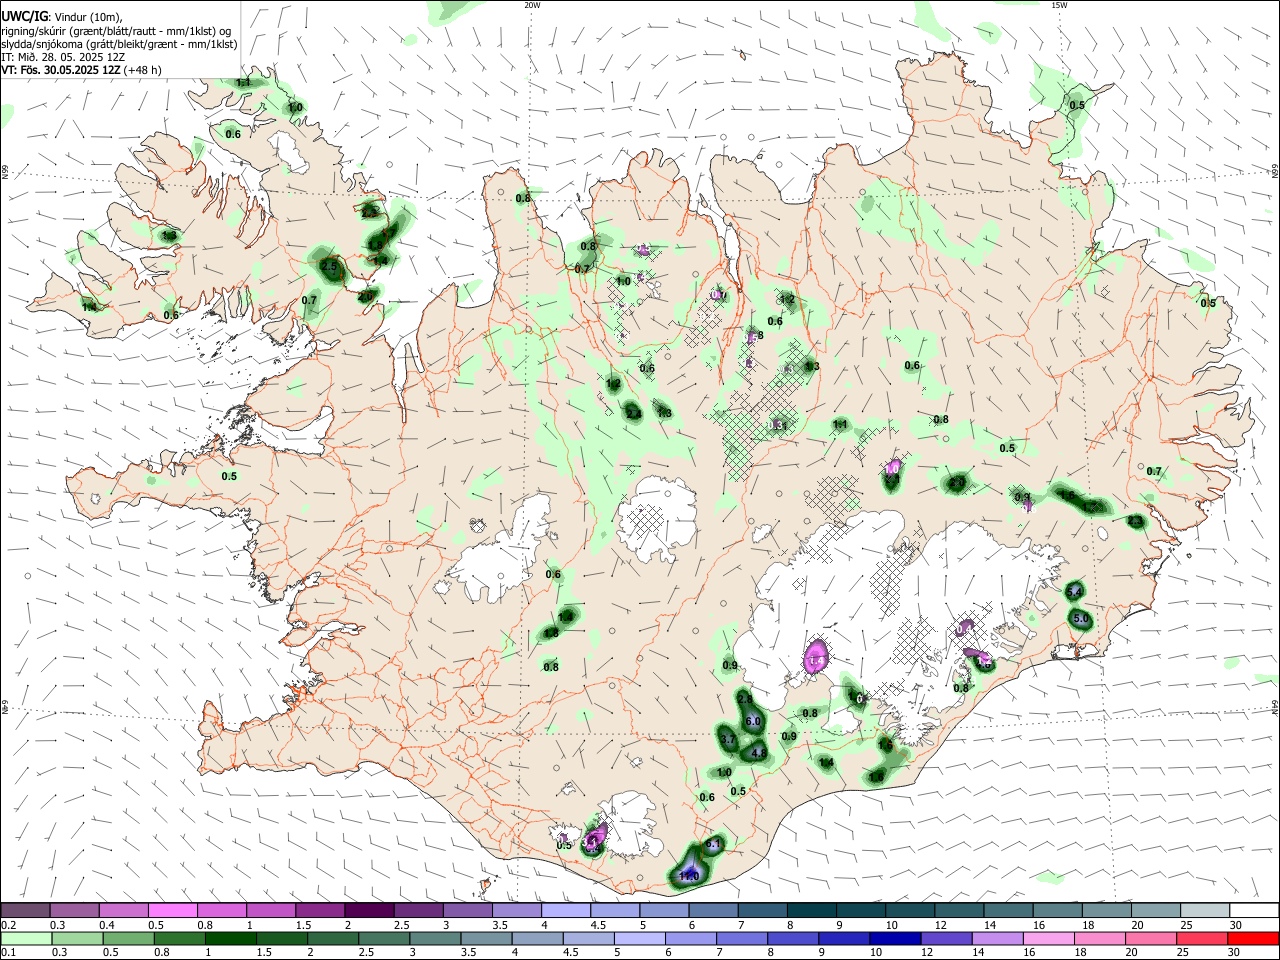Click the palest green 0.1 swatch in bottom legend row

(x=25, y=938)
